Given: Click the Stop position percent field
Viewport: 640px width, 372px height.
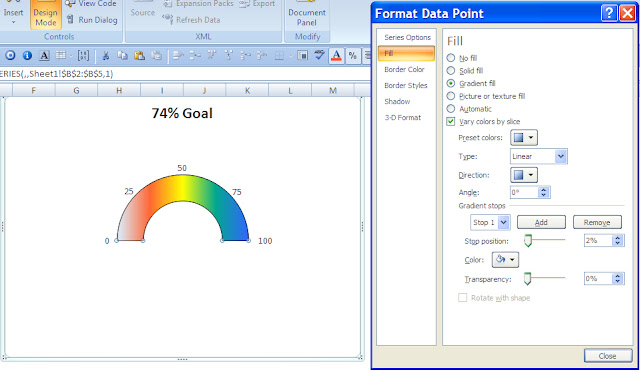Looking at the screenshot, I should pyautogui.click(x=598, y=241).
